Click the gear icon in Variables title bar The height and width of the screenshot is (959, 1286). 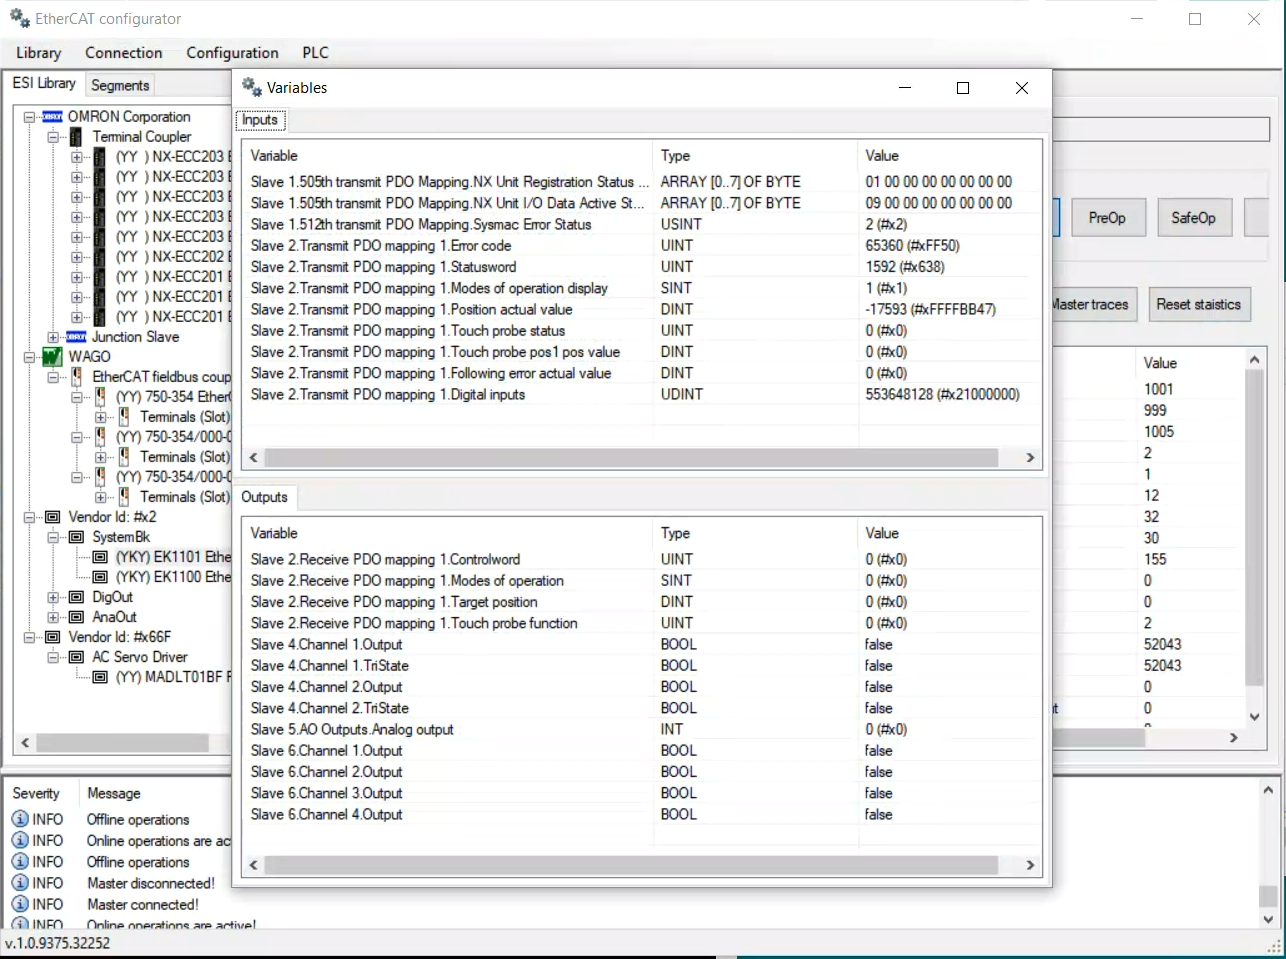pyautogui.click(x=251, y=87)
